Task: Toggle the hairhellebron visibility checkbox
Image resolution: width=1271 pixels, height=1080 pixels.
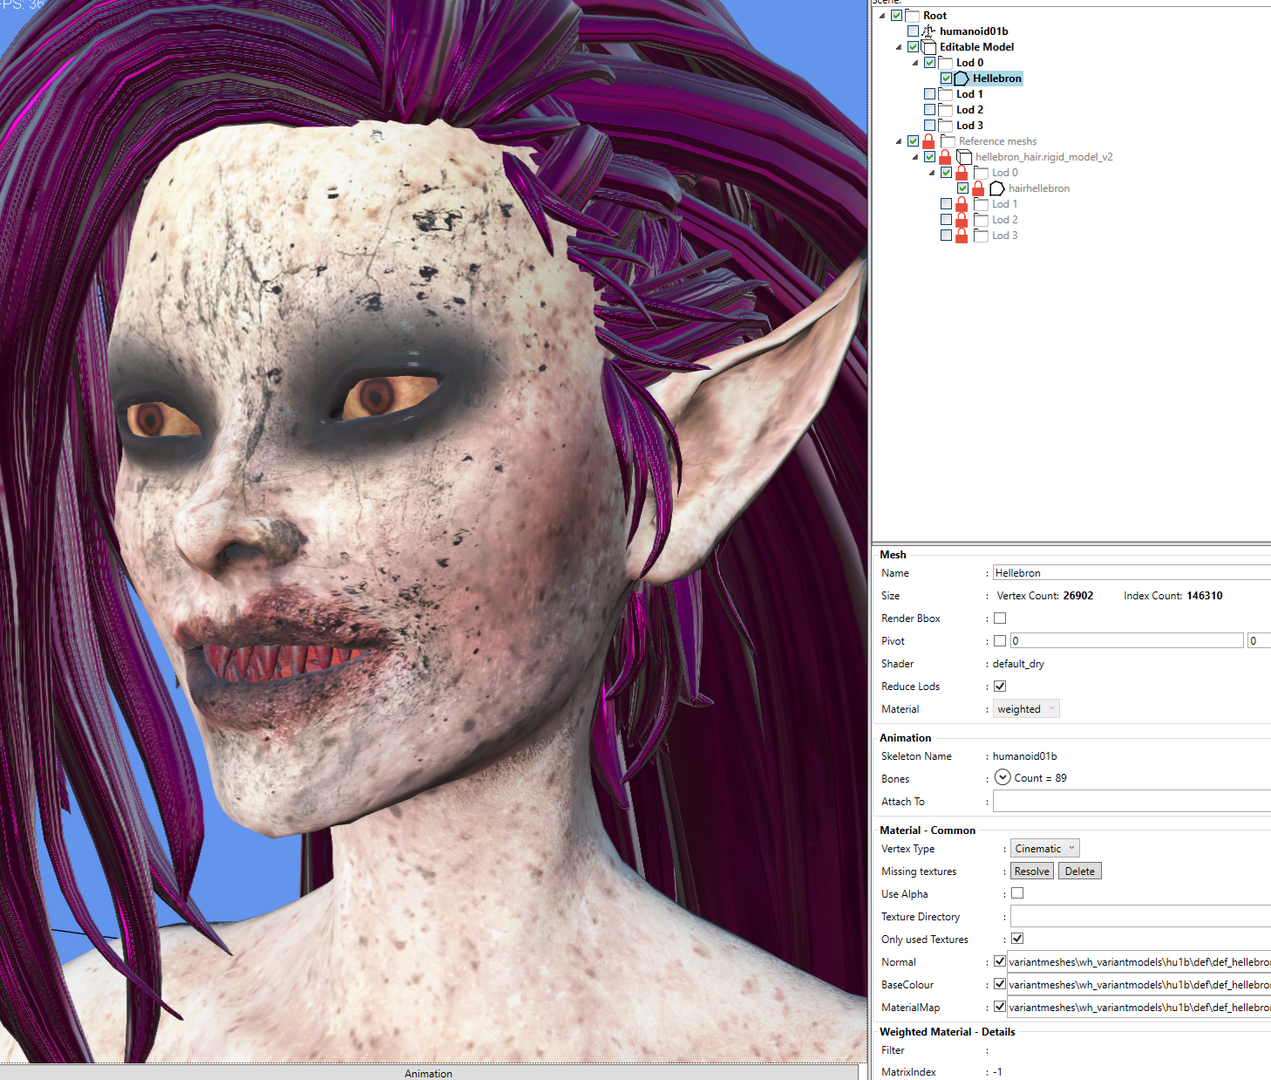Action: click(x=963, y=188)
